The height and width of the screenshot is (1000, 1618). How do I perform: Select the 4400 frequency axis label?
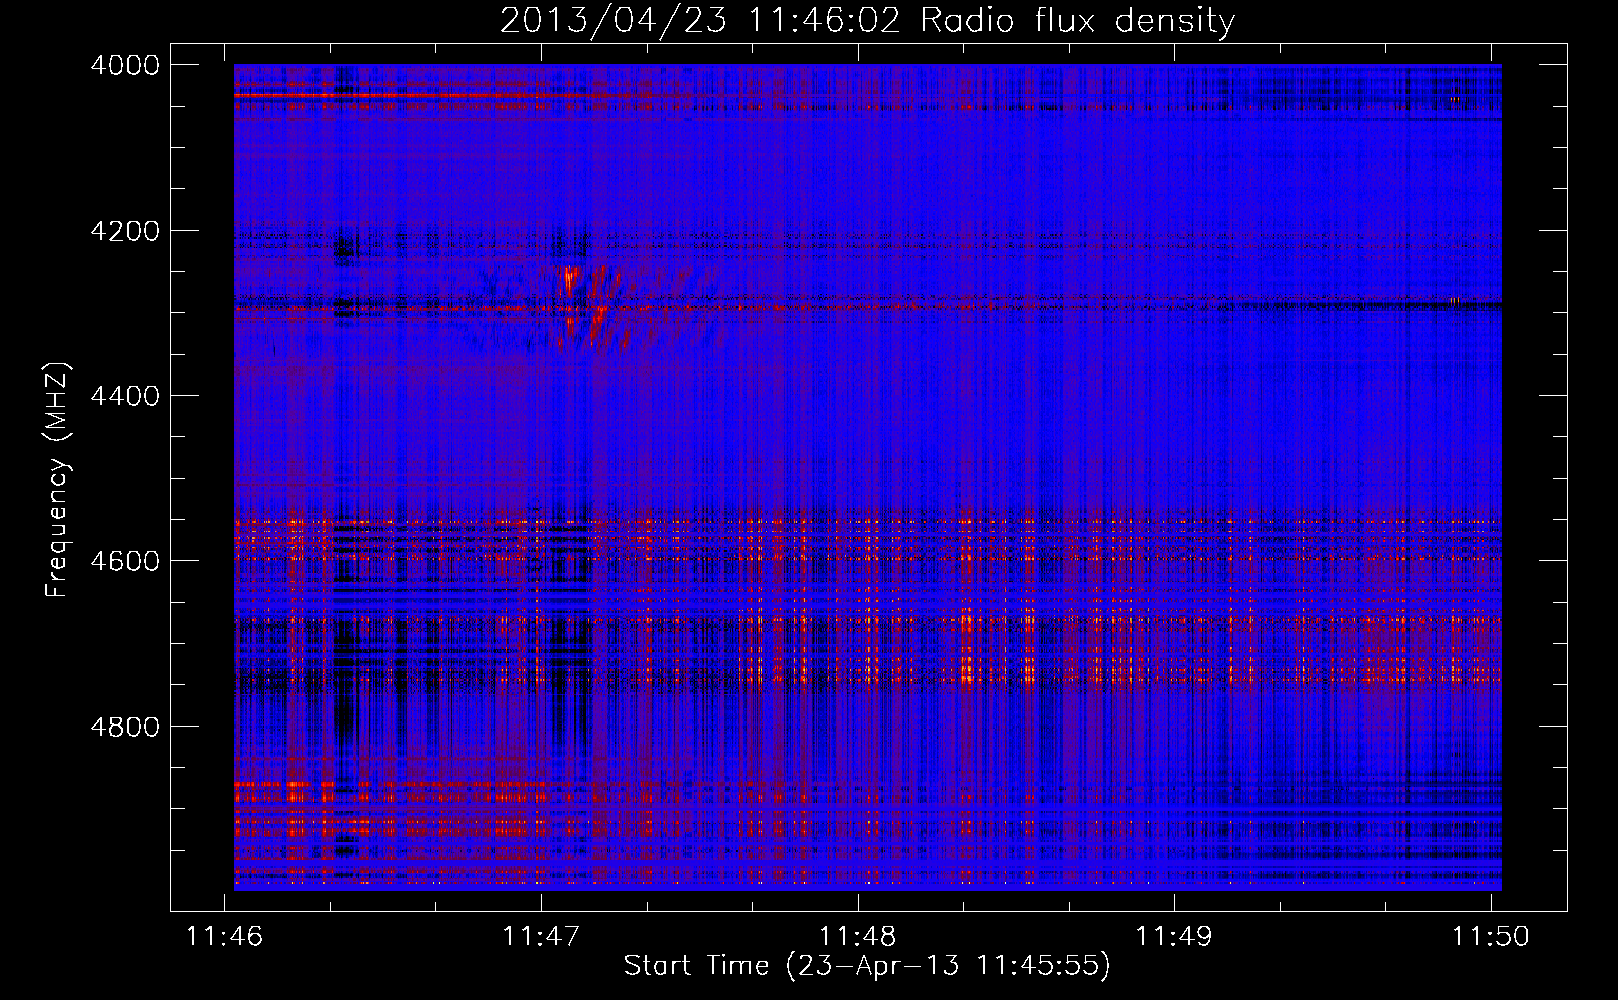click(x=125, y=396)
